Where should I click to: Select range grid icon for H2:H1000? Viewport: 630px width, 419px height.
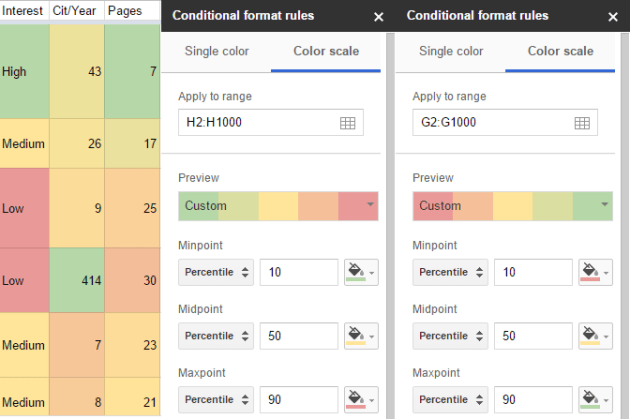pyautogui.click(x=348, y=123)
